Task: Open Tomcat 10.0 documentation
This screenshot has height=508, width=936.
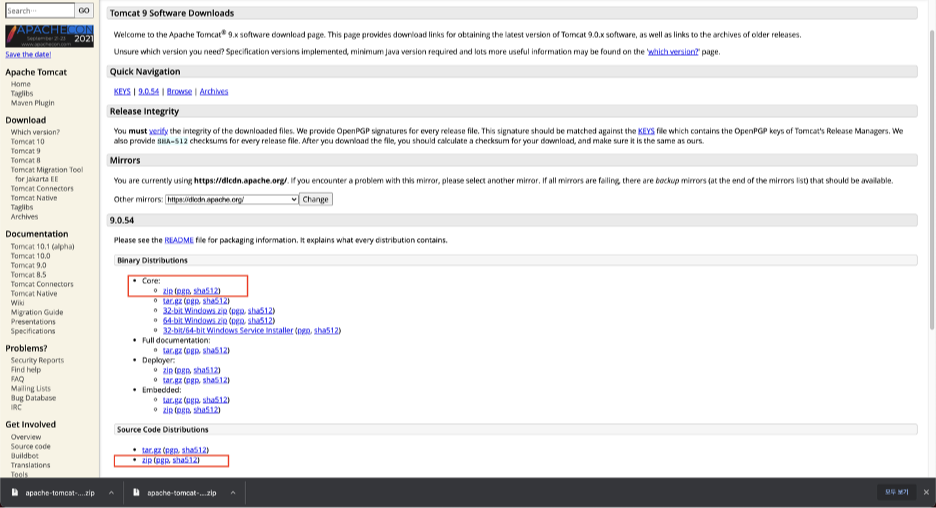Action: point(30,255)
